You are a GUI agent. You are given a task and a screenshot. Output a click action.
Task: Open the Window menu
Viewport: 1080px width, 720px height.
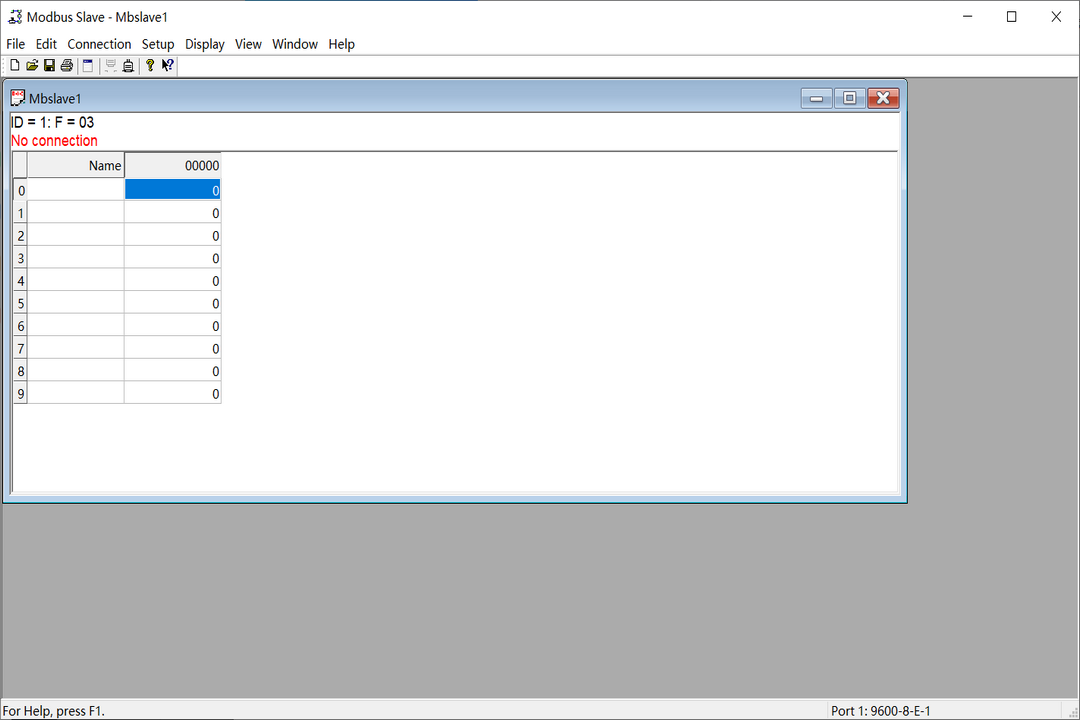294,44
